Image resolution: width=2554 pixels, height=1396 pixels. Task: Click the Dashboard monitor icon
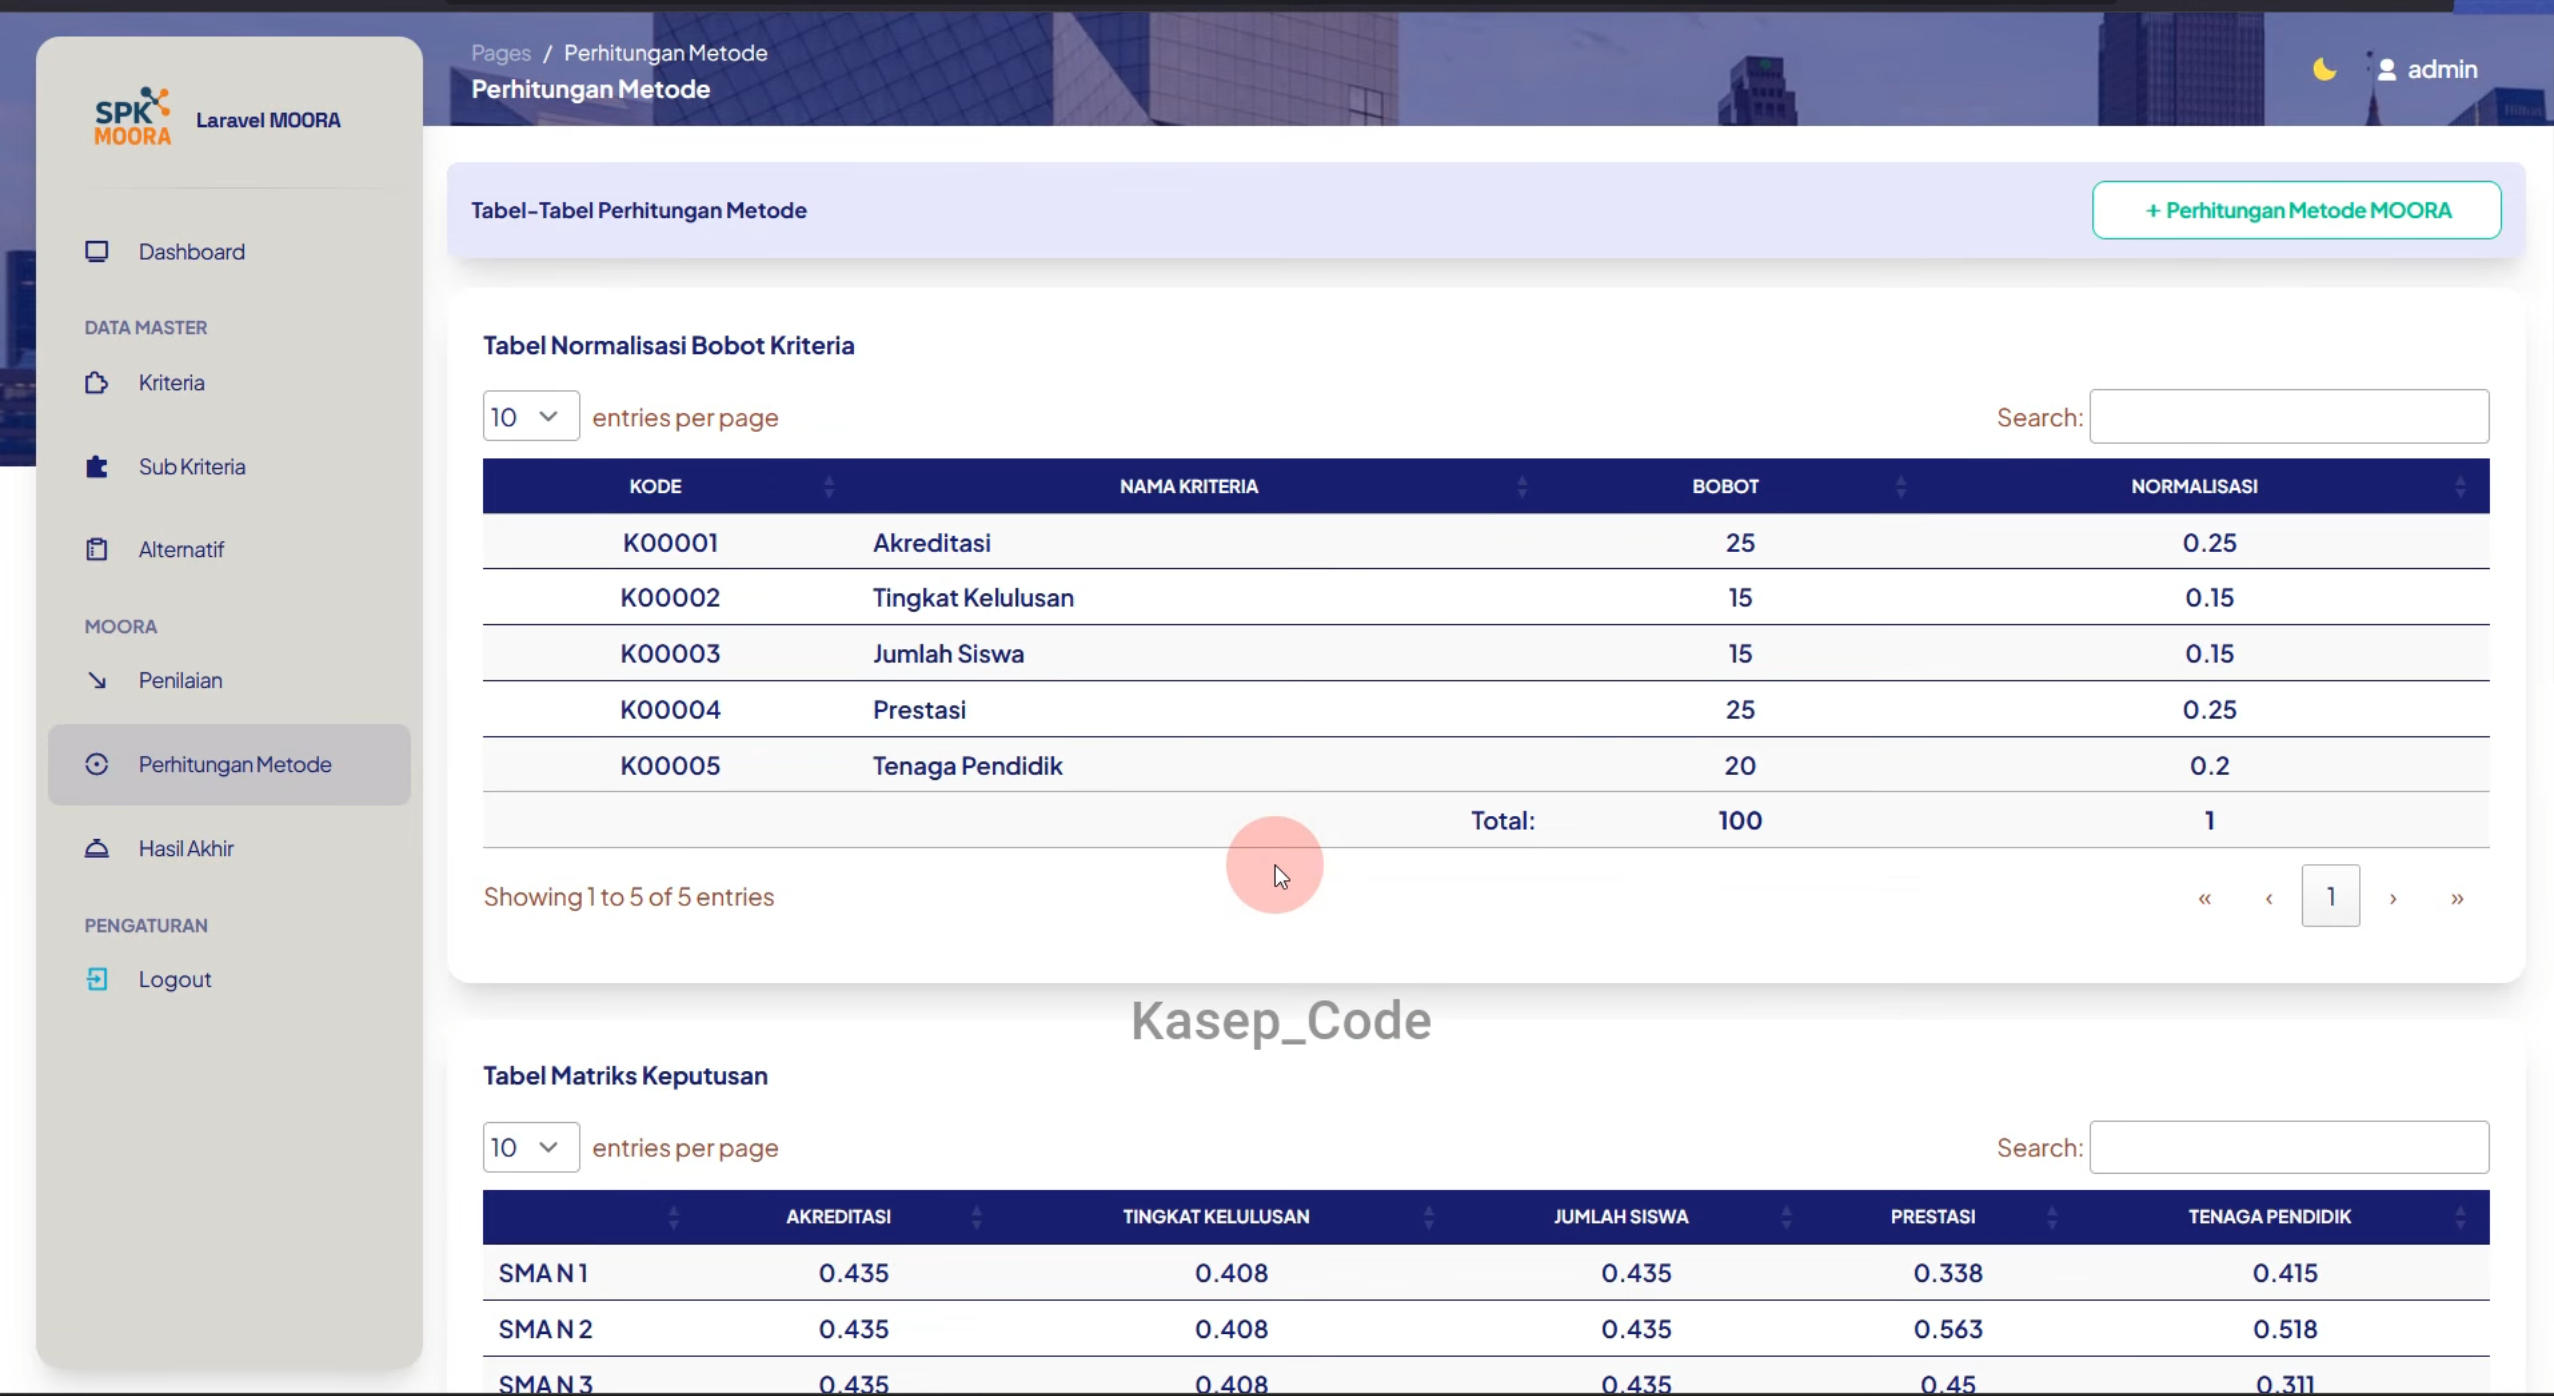tap(97, 251)
